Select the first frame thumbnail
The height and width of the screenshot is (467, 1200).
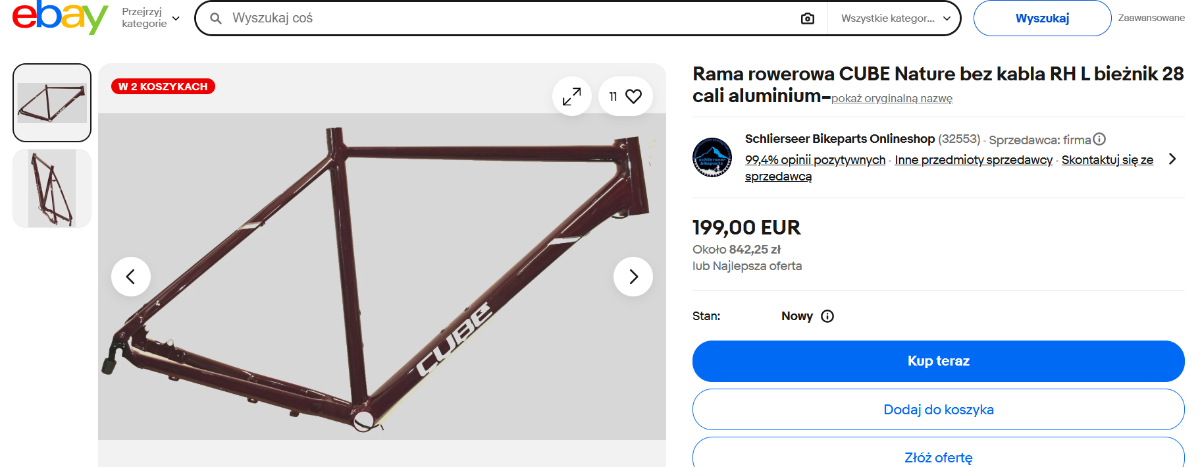point(52,103)
